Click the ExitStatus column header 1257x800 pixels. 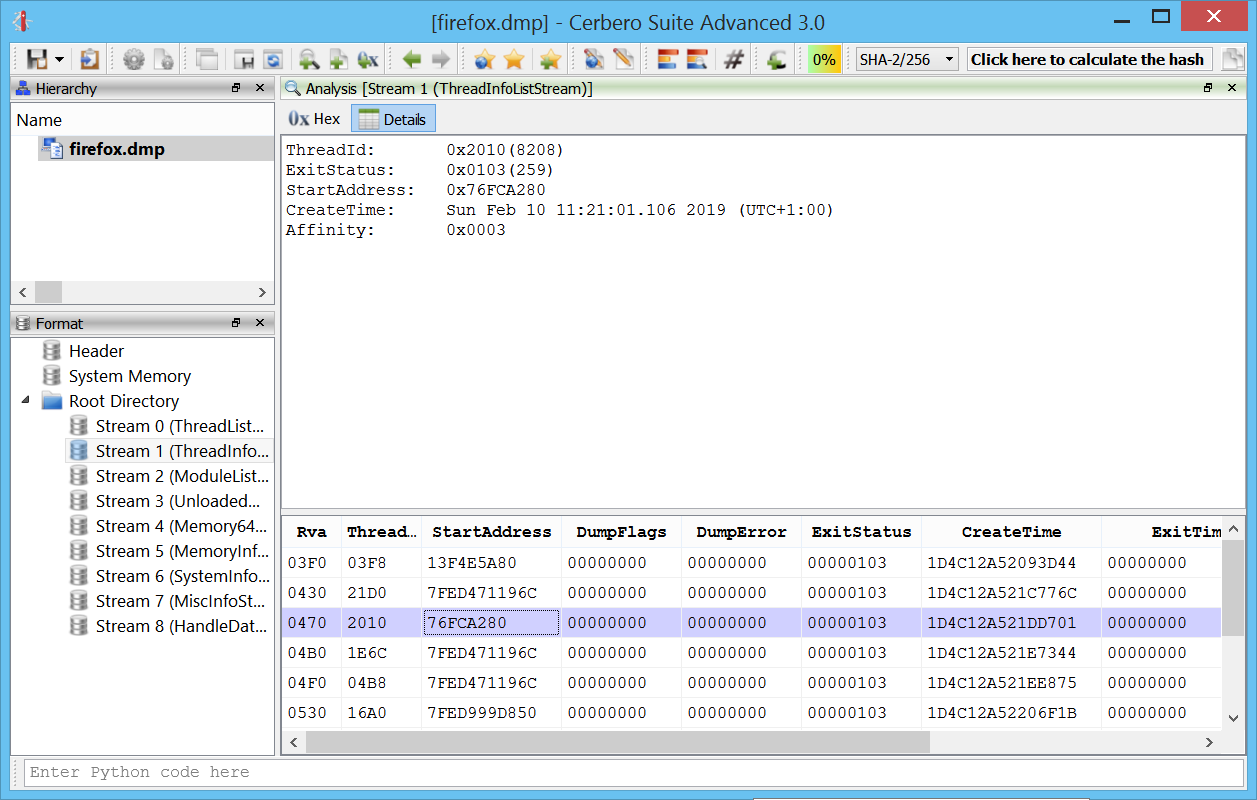861,532
